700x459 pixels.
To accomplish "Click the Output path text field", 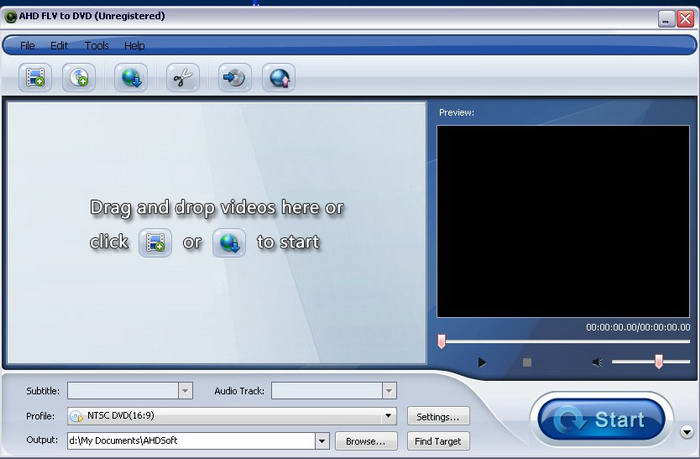I will tap(191, 441).
